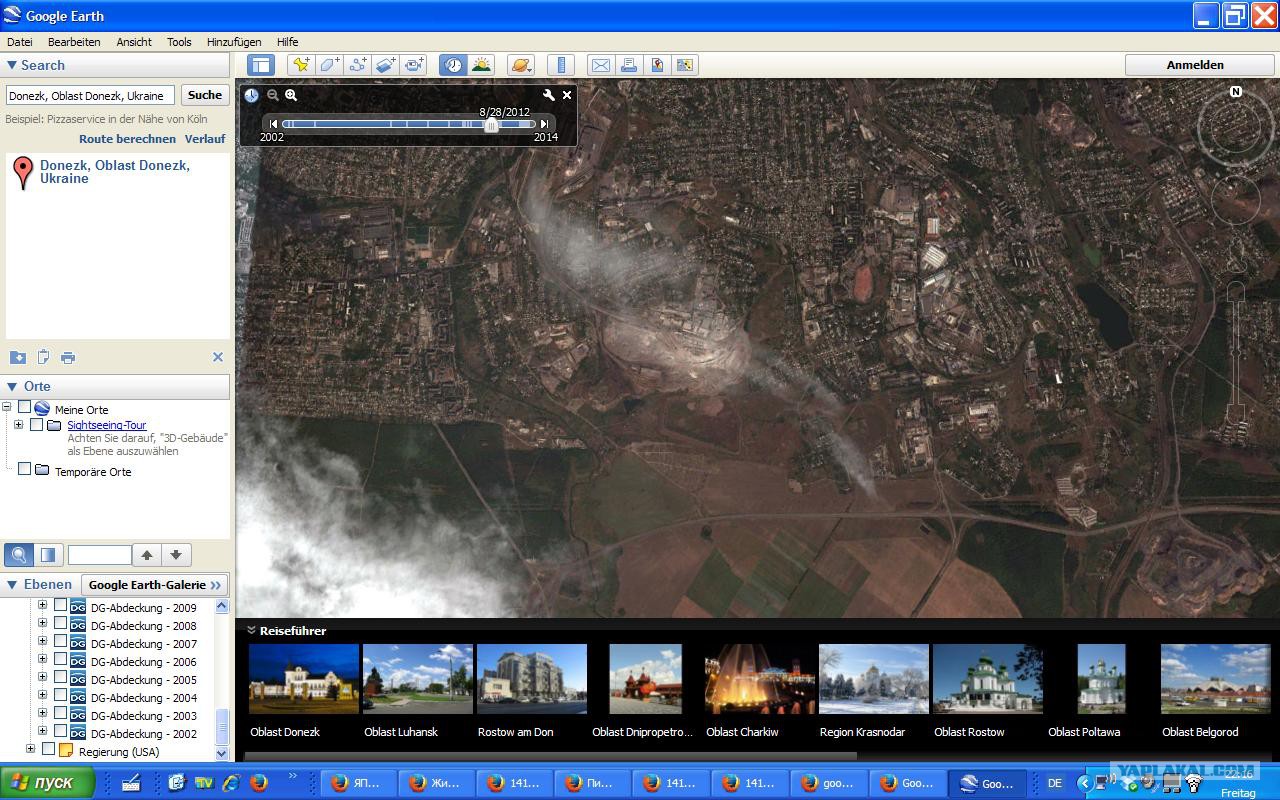
Task: Save the current image from the toolbar
Action: 685,65
